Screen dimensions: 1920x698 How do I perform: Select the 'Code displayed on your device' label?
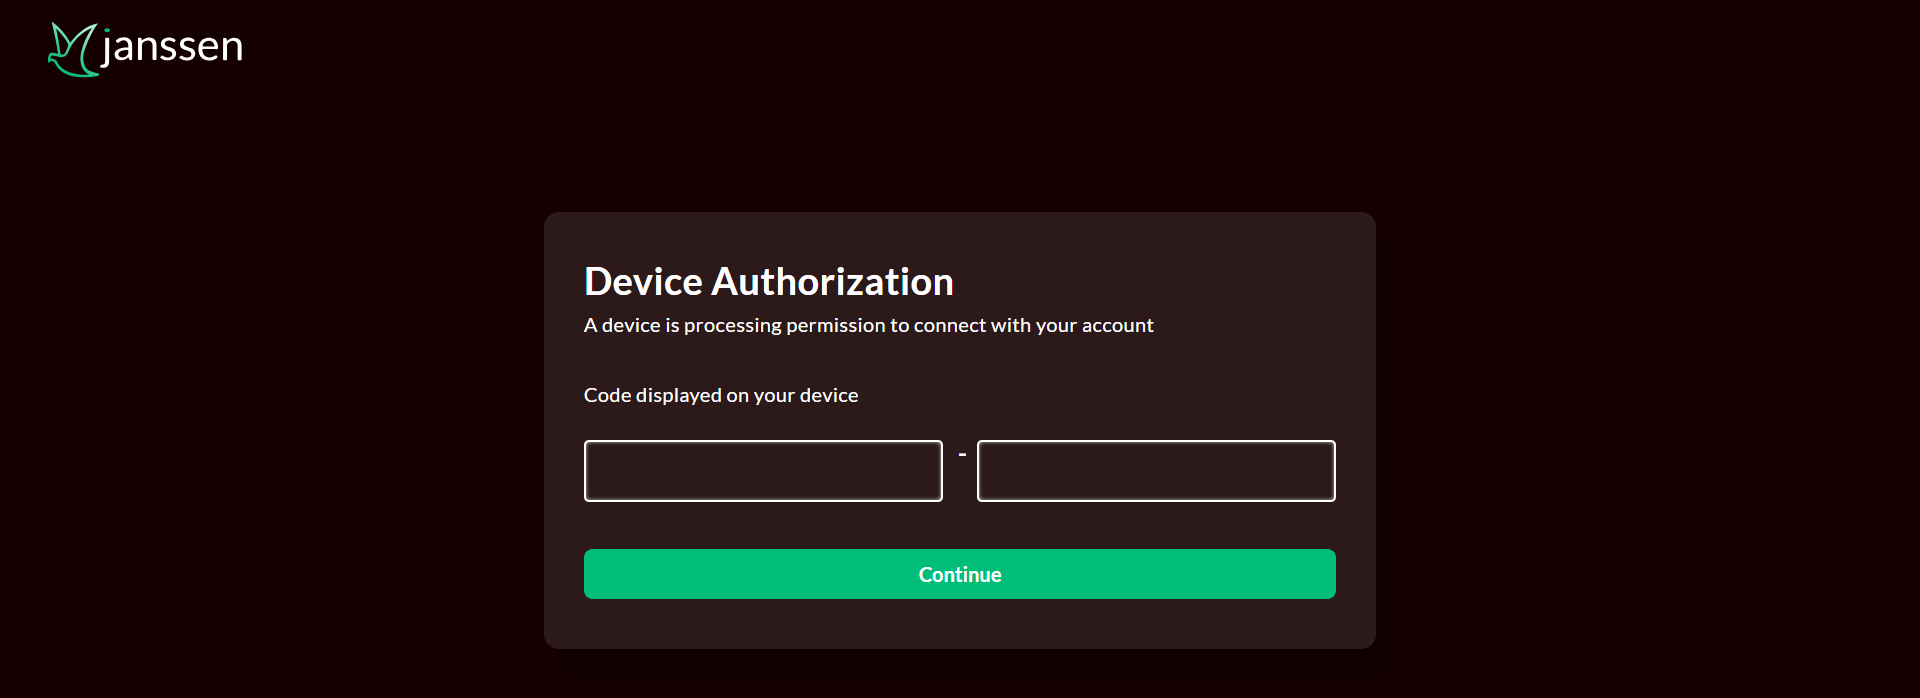tap(720, 395)
